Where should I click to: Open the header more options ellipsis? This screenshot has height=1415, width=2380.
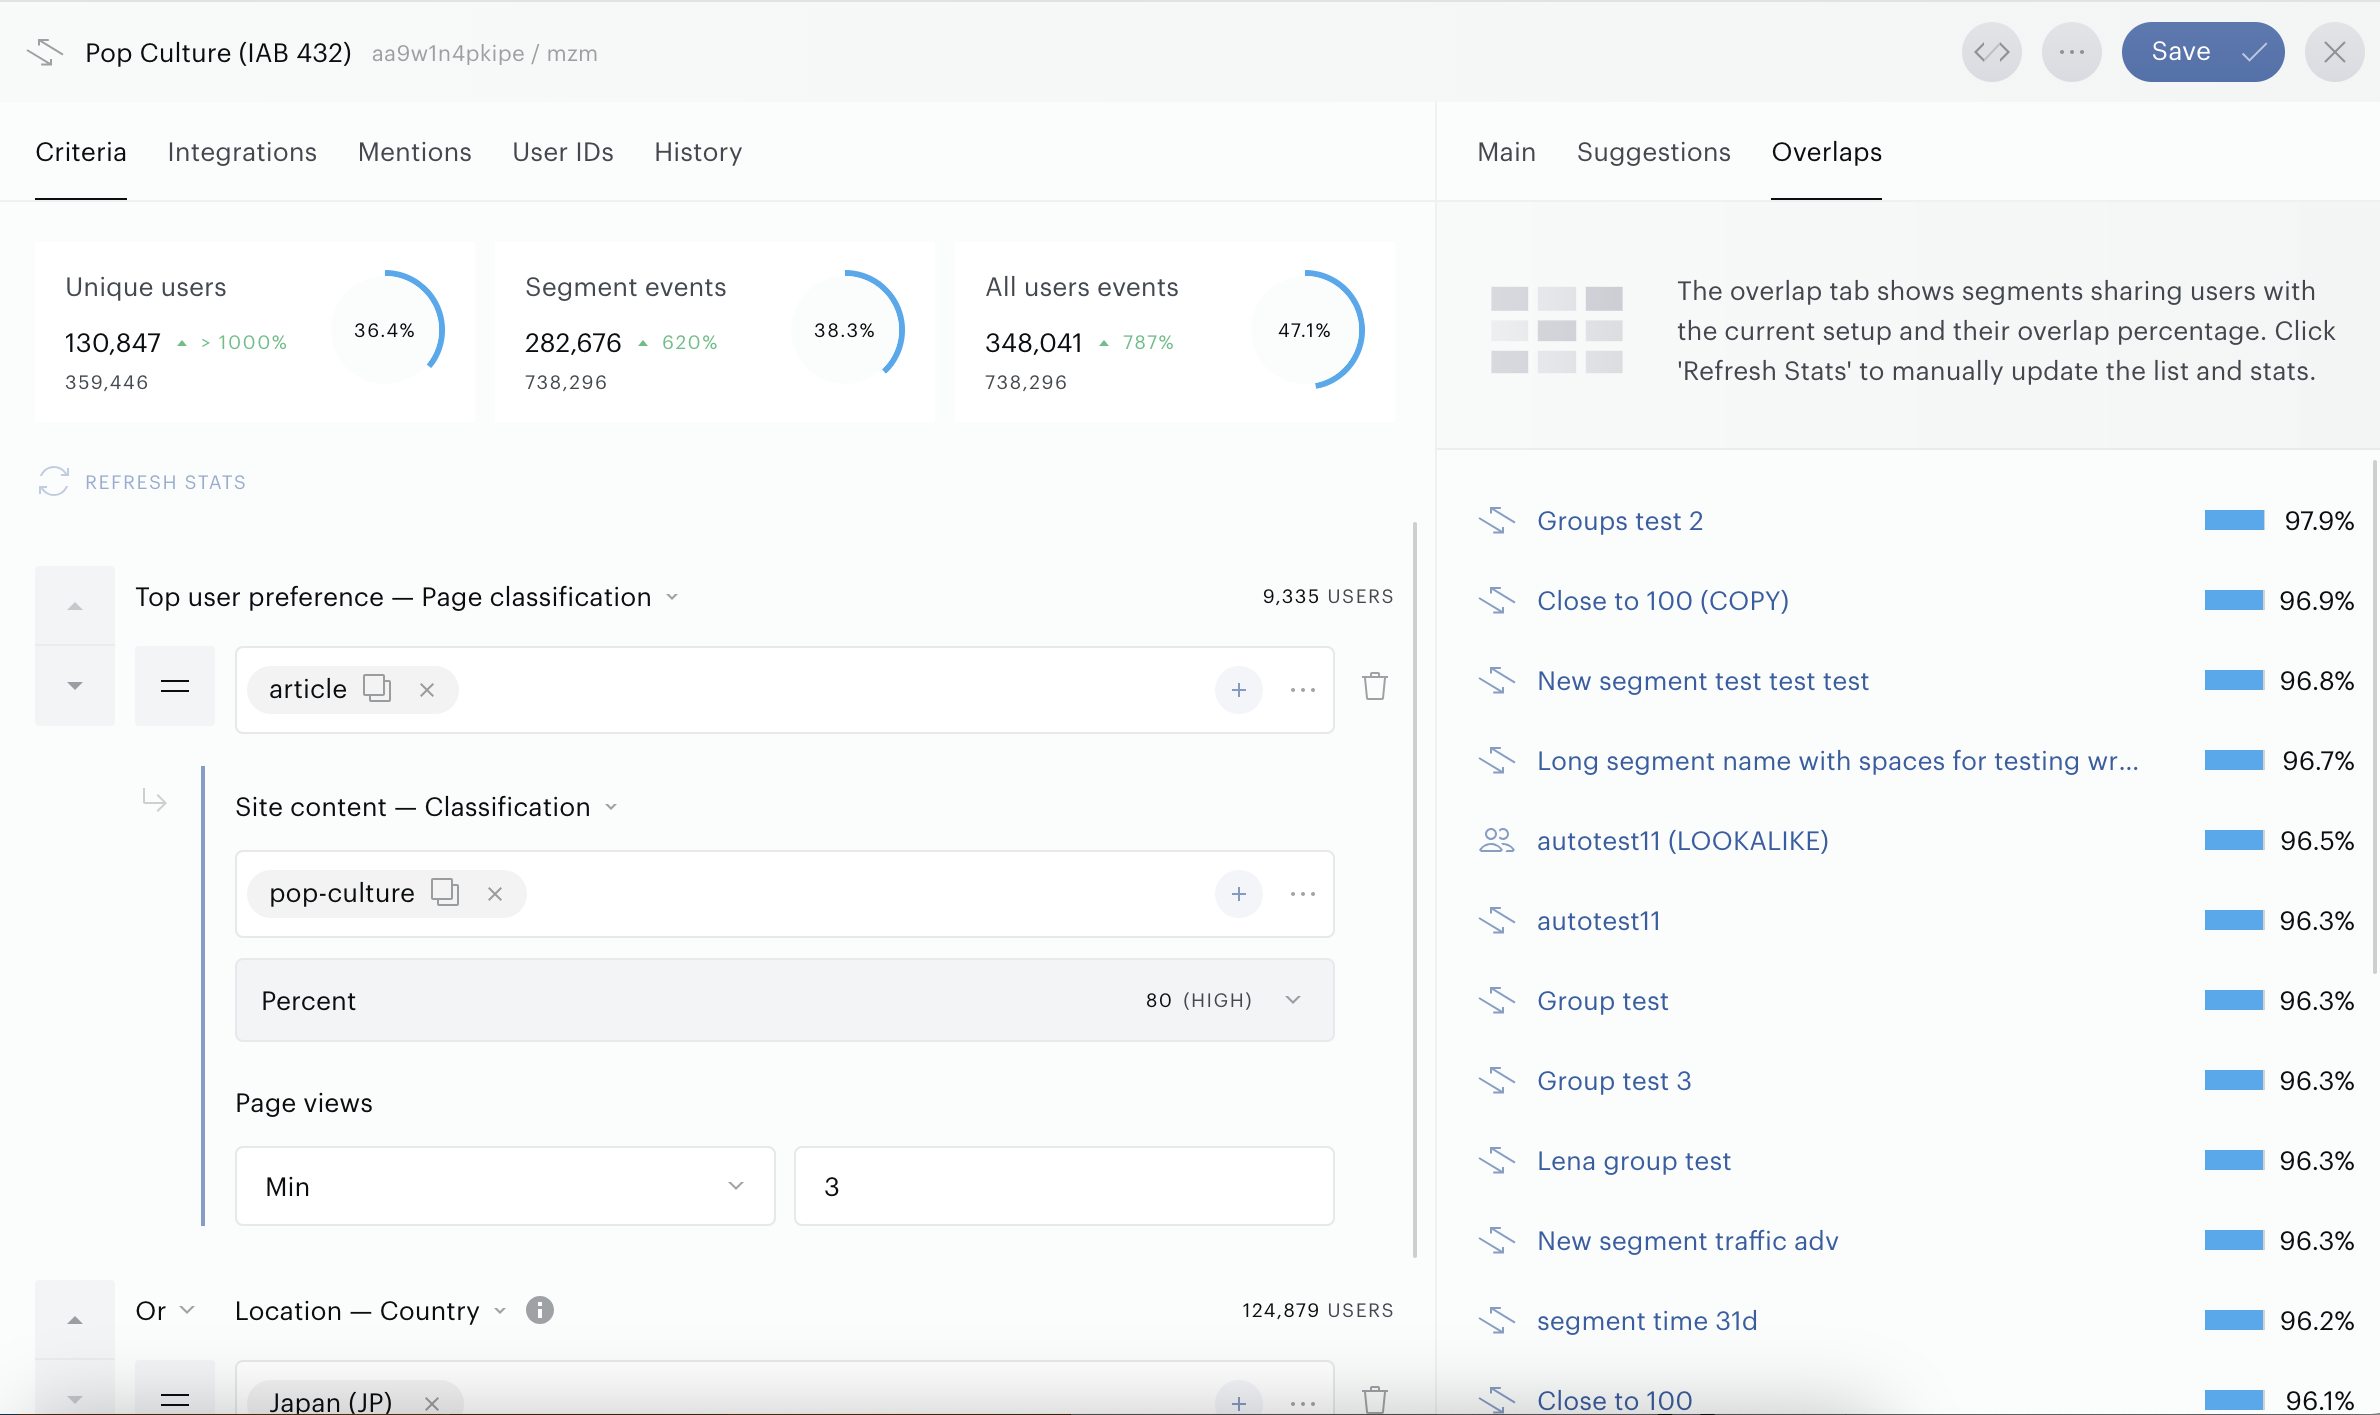pyautogui.click(x=2071, y=52)
